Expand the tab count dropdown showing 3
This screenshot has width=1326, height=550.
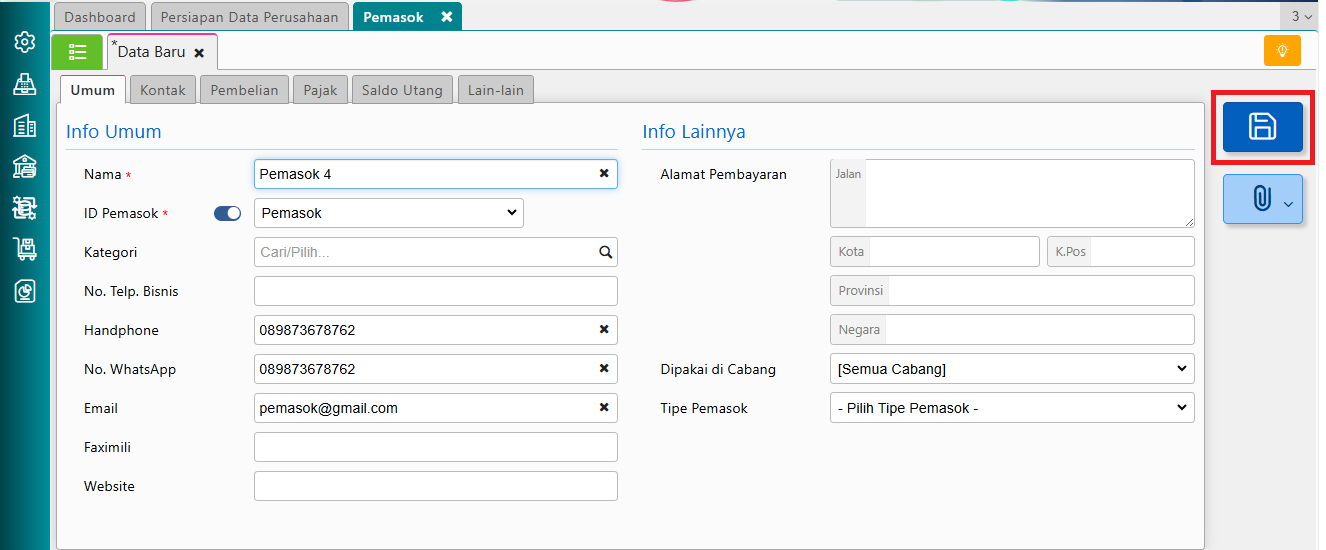[x=1301, y=16]
